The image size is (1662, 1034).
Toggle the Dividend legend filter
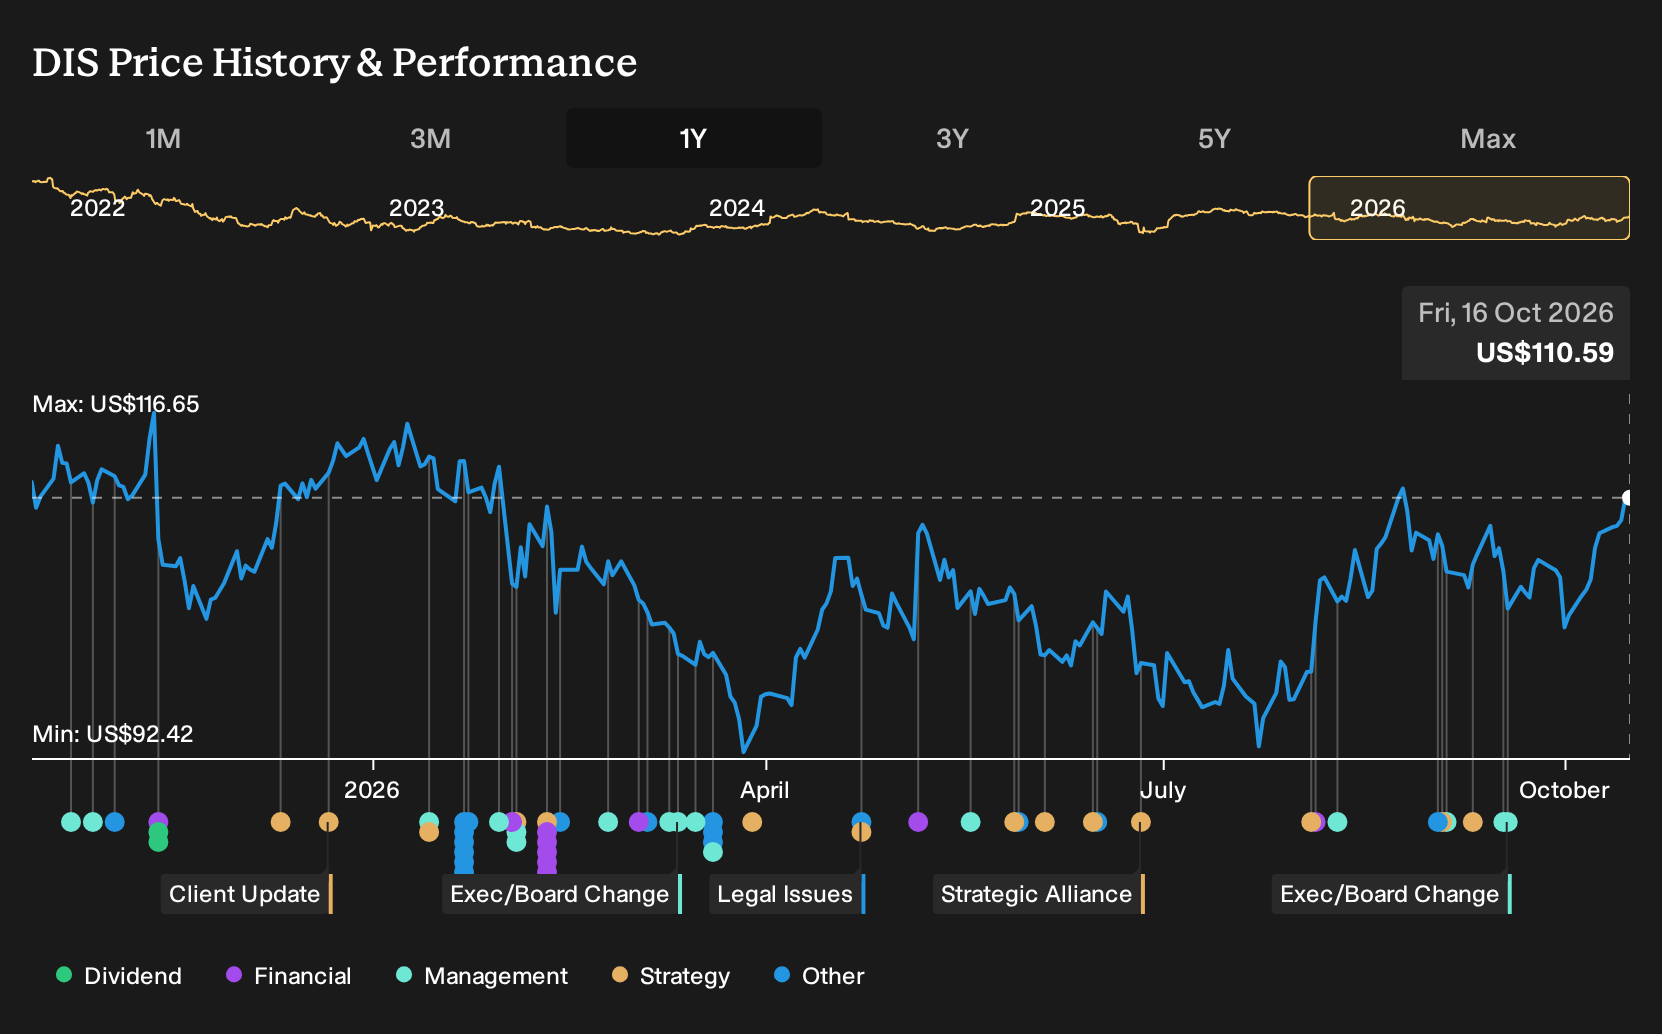point(119,976)
